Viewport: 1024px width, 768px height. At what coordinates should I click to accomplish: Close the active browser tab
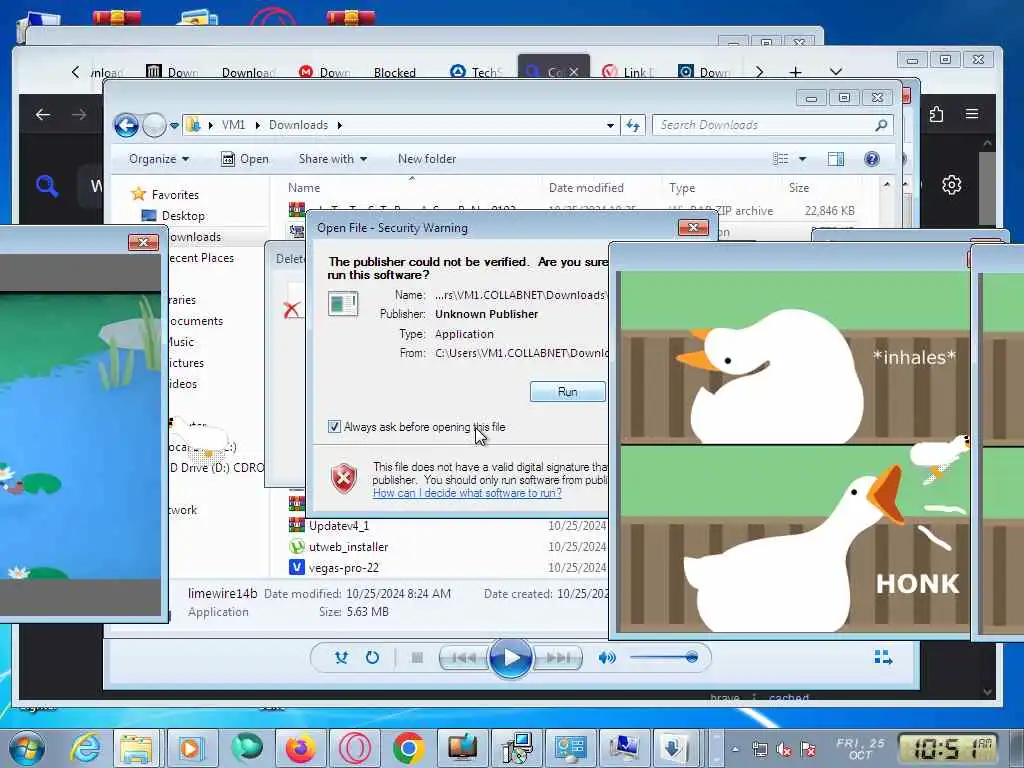coord(573,72)
